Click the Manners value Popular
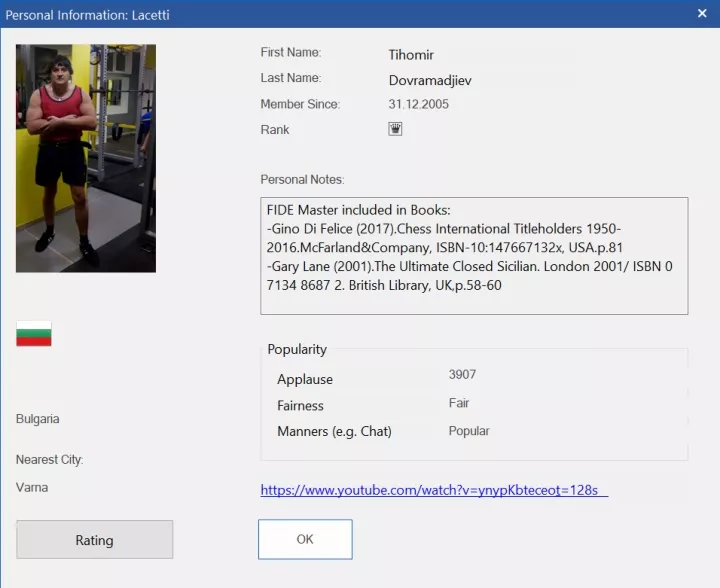 pyautogui.click(x=469, y=431)
